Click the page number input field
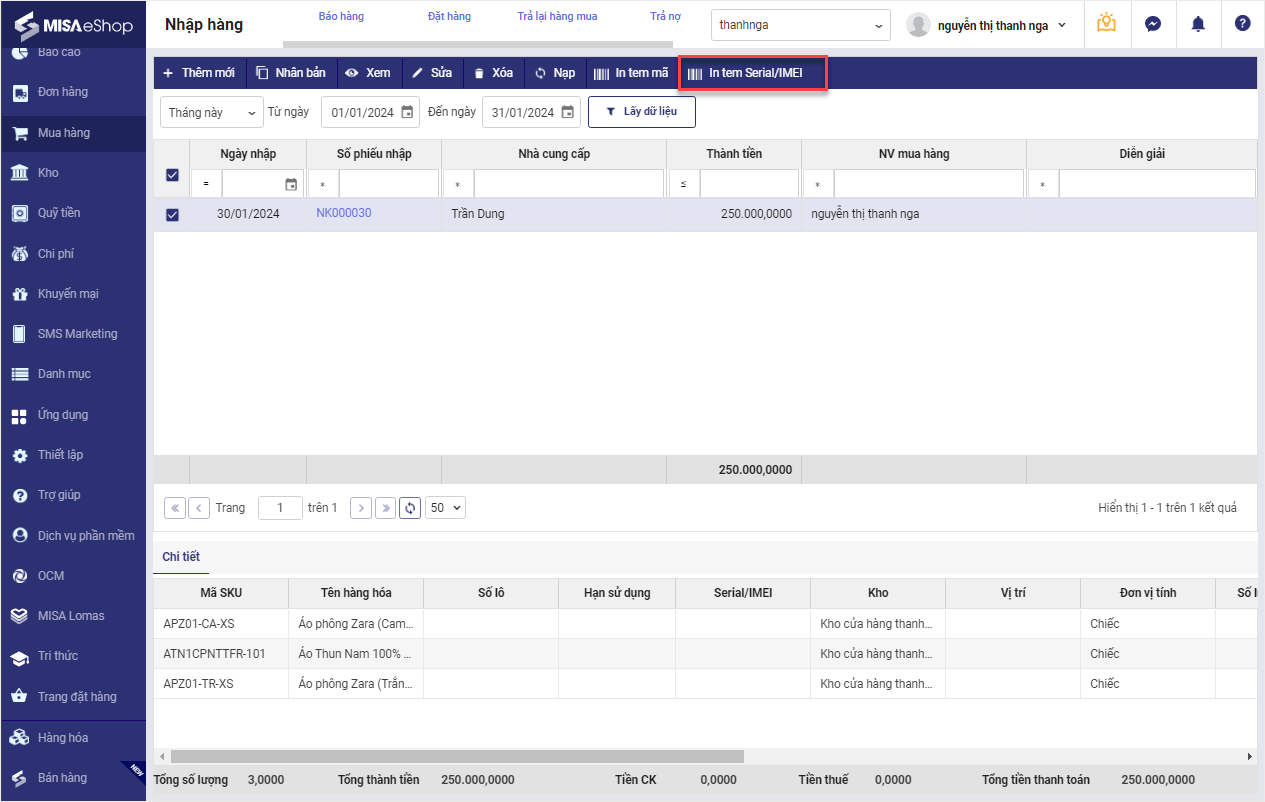 coord(280,508)
